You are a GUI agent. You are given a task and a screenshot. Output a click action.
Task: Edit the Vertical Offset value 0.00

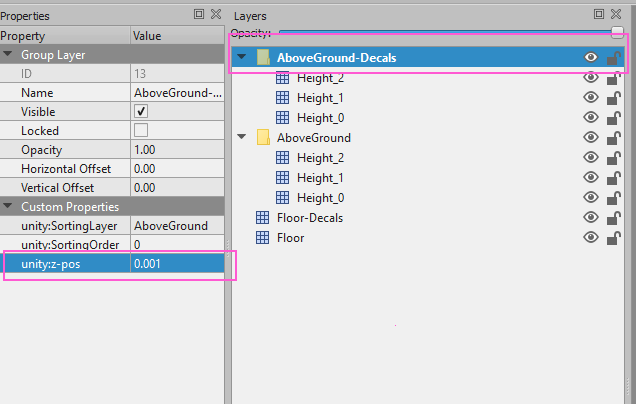178,188
